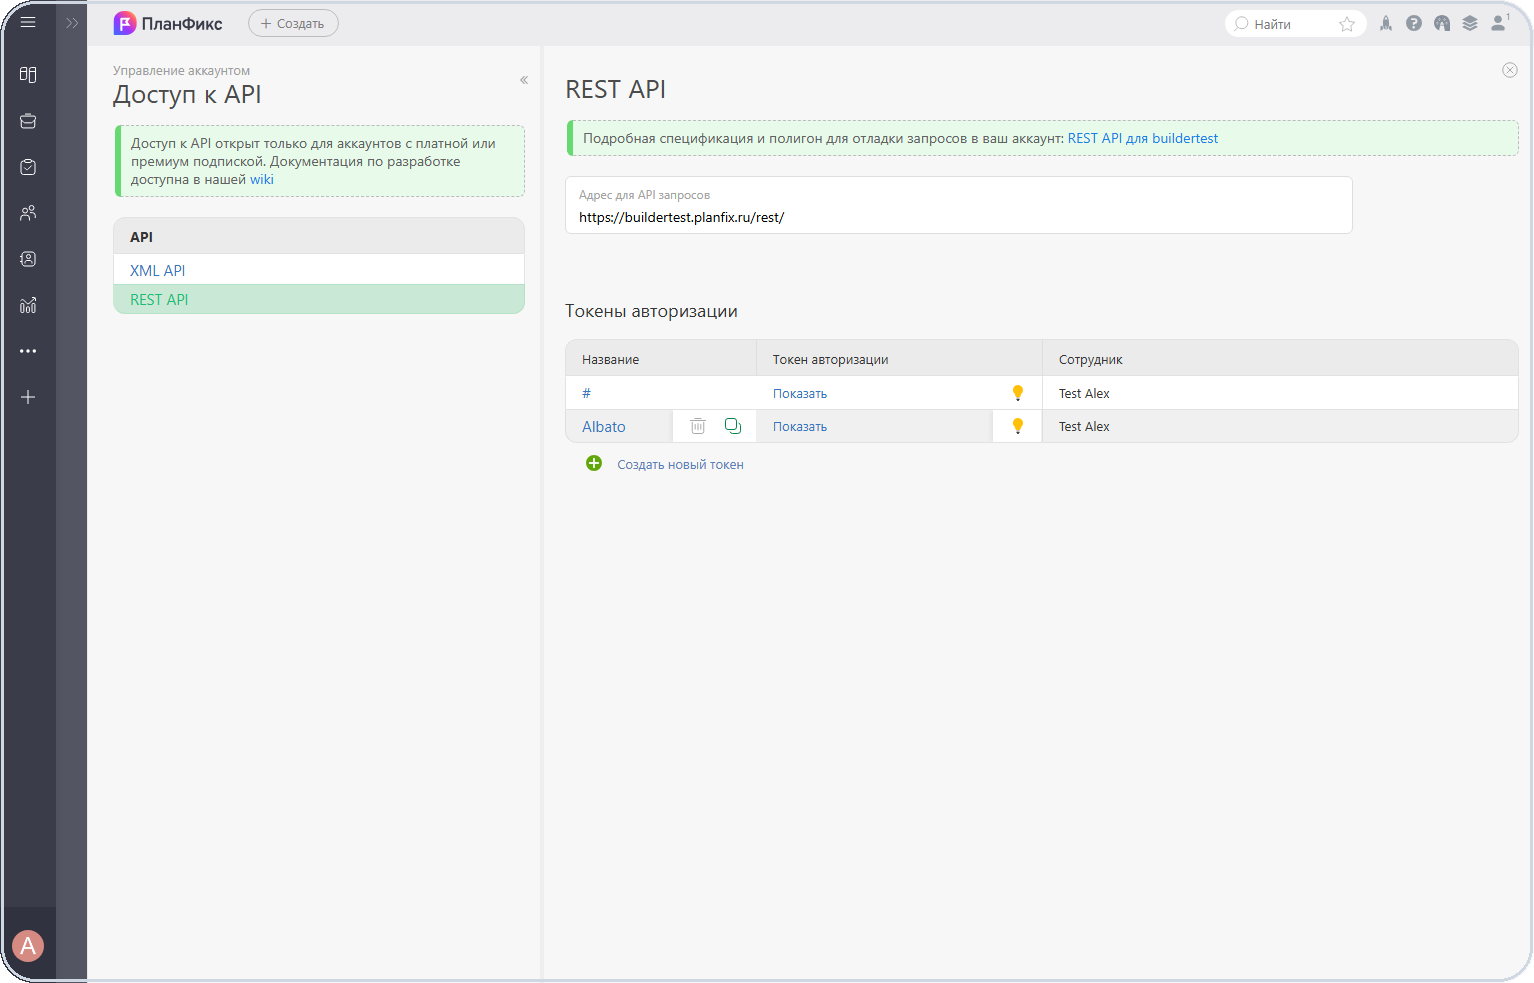
Task: Focus the Найти search field
Action: point(1286,24)
